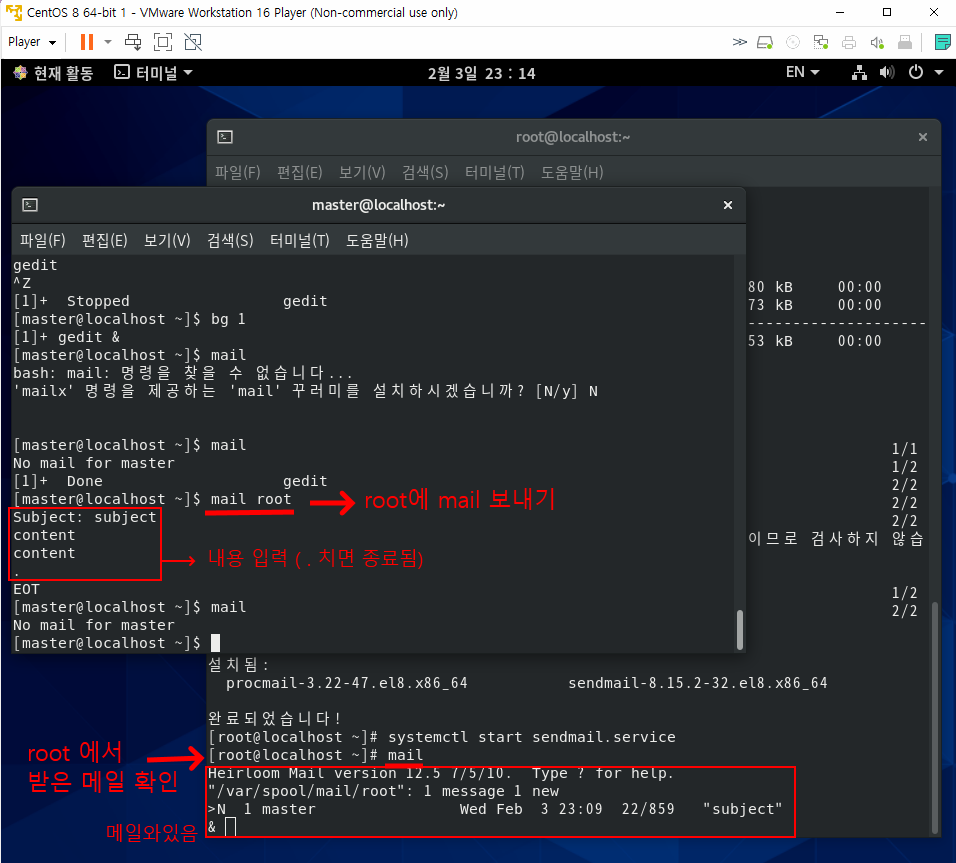Click the '/var/spool/mail/root' message line
The width and height of the screenshot is (956, 863).
383,791
